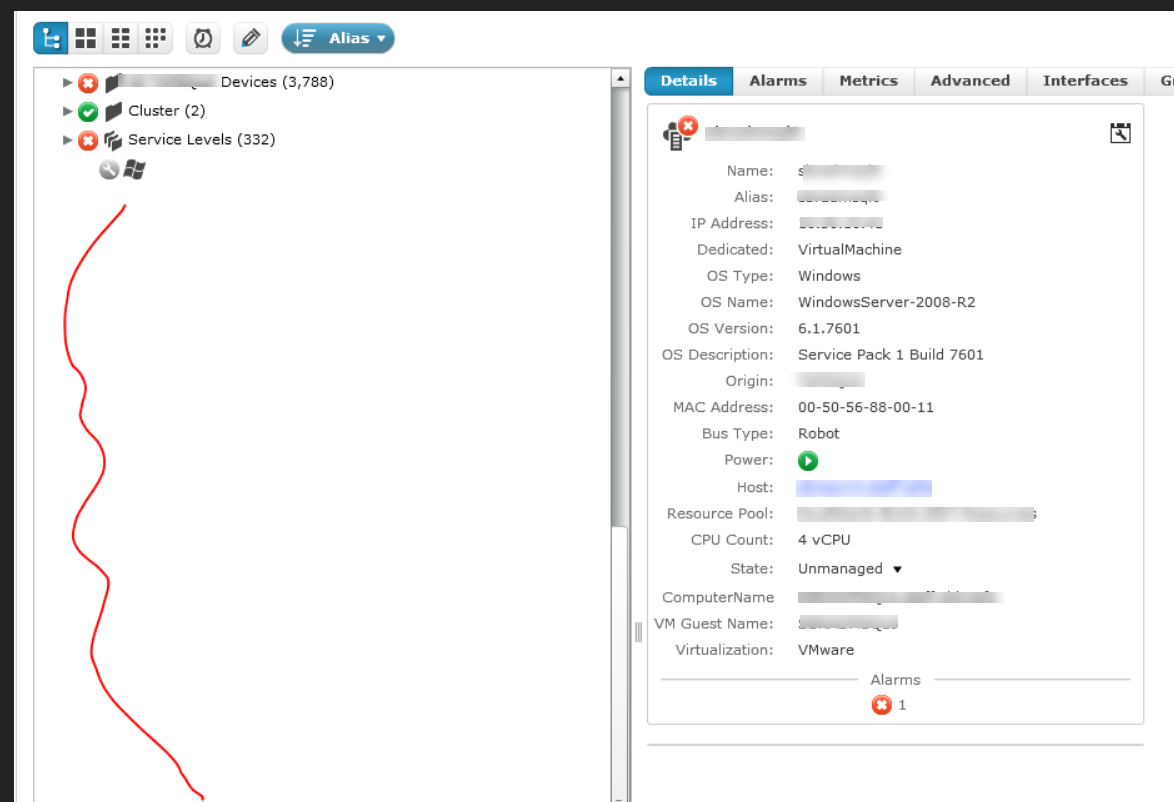Click the pencil edit icon
This screenshot has height=802, width=1174.
tap(251, 38)
